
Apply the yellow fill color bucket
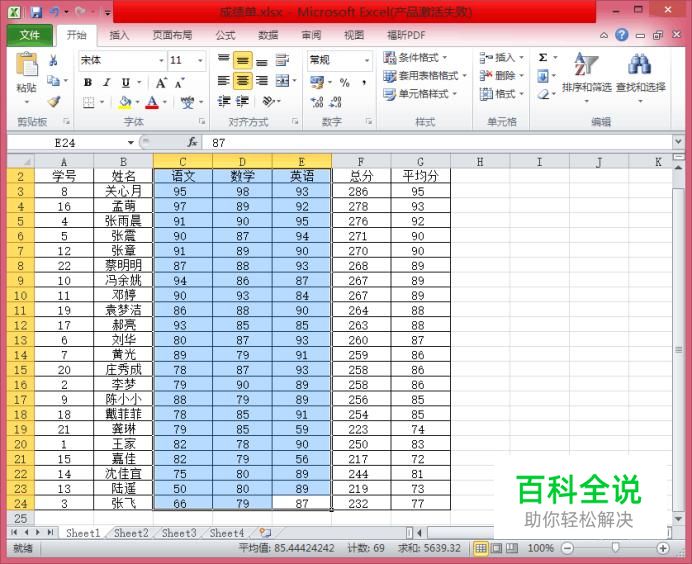[125, 102]
